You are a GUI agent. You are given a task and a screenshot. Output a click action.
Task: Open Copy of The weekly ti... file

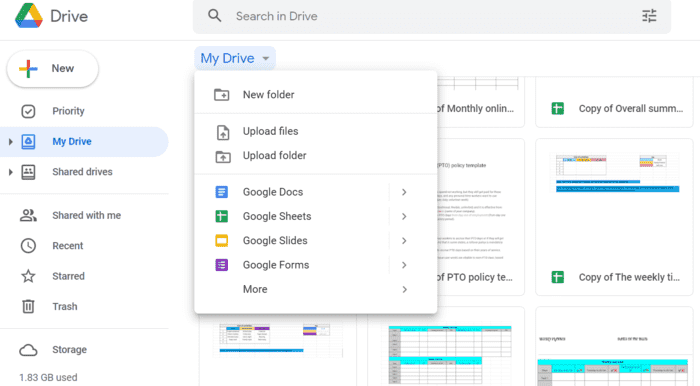pyautogui.click(x=614, y=217)
